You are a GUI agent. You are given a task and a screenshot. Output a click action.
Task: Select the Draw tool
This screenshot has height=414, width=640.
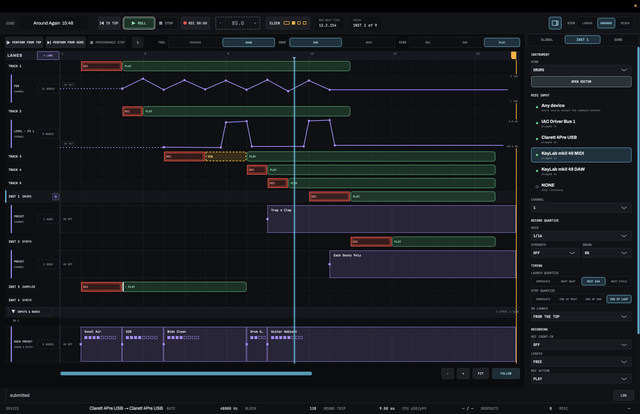249,42
